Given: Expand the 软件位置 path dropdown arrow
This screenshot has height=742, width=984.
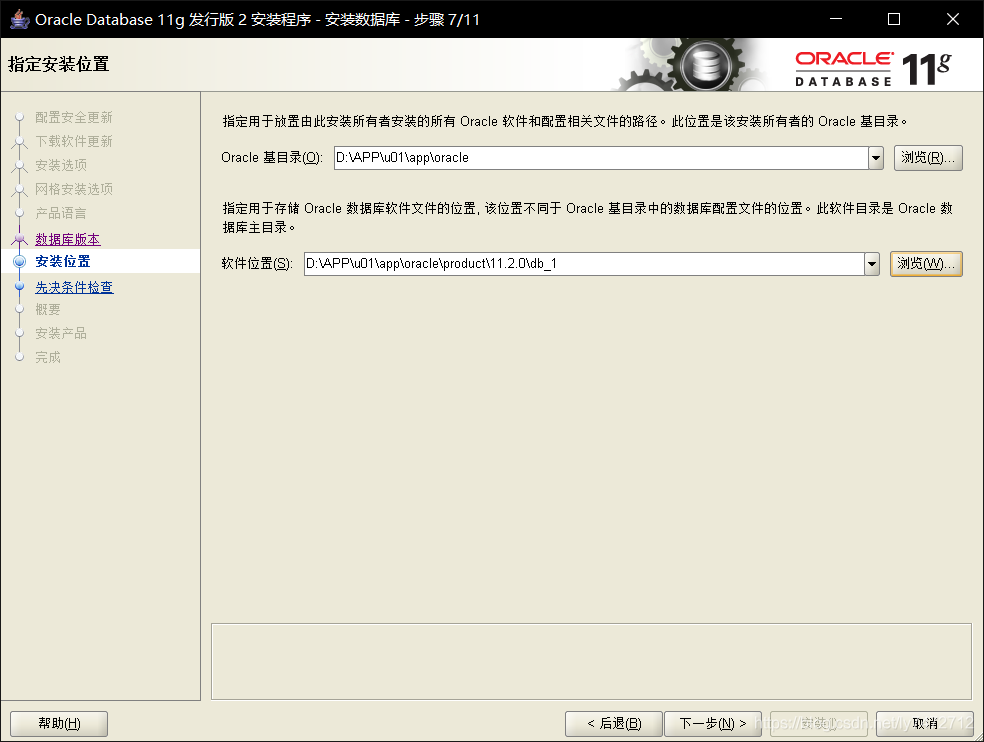Looking at the screenshot, I should coord(872,264).
